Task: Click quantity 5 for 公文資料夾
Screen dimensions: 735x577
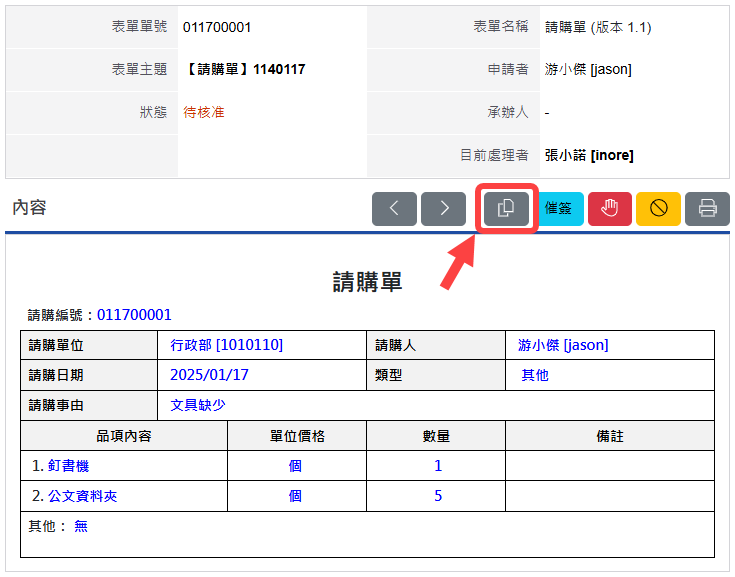Action: click(x=438, y=496)
